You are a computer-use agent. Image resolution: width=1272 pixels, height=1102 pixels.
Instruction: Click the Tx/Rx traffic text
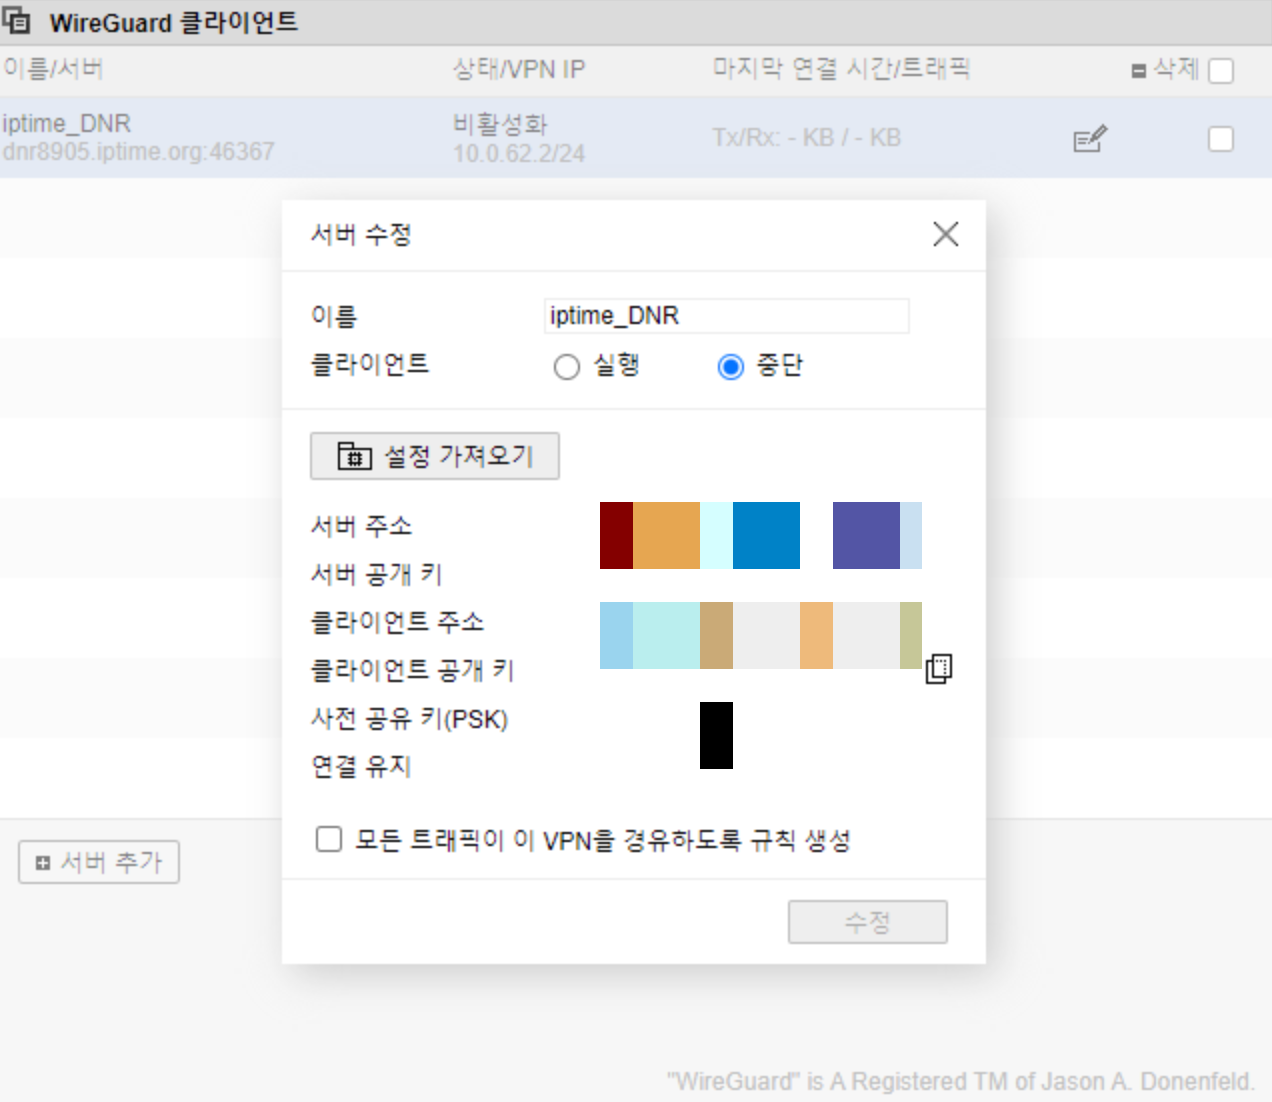click(x=806, y=138)
